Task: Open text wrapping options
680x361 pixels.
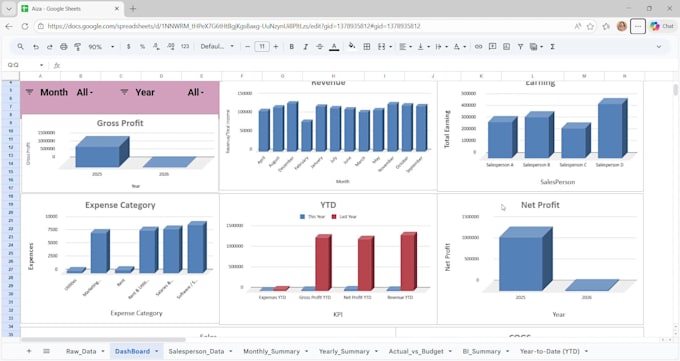Action: [441, 46]
